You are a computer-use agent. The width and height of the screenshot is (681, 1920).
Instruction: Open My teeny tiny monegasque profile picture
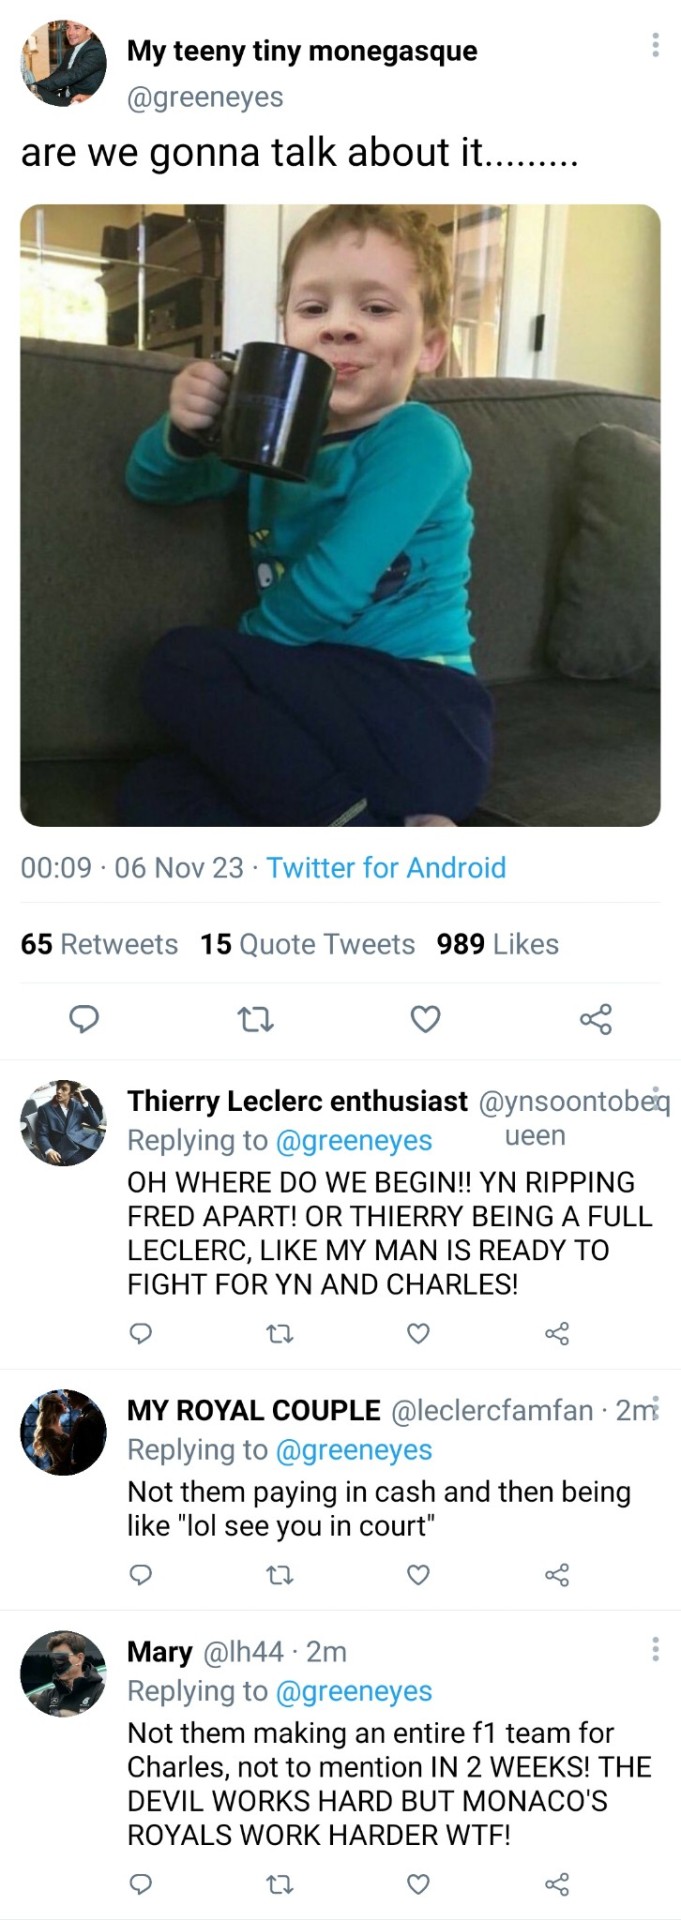pos(63,62)
